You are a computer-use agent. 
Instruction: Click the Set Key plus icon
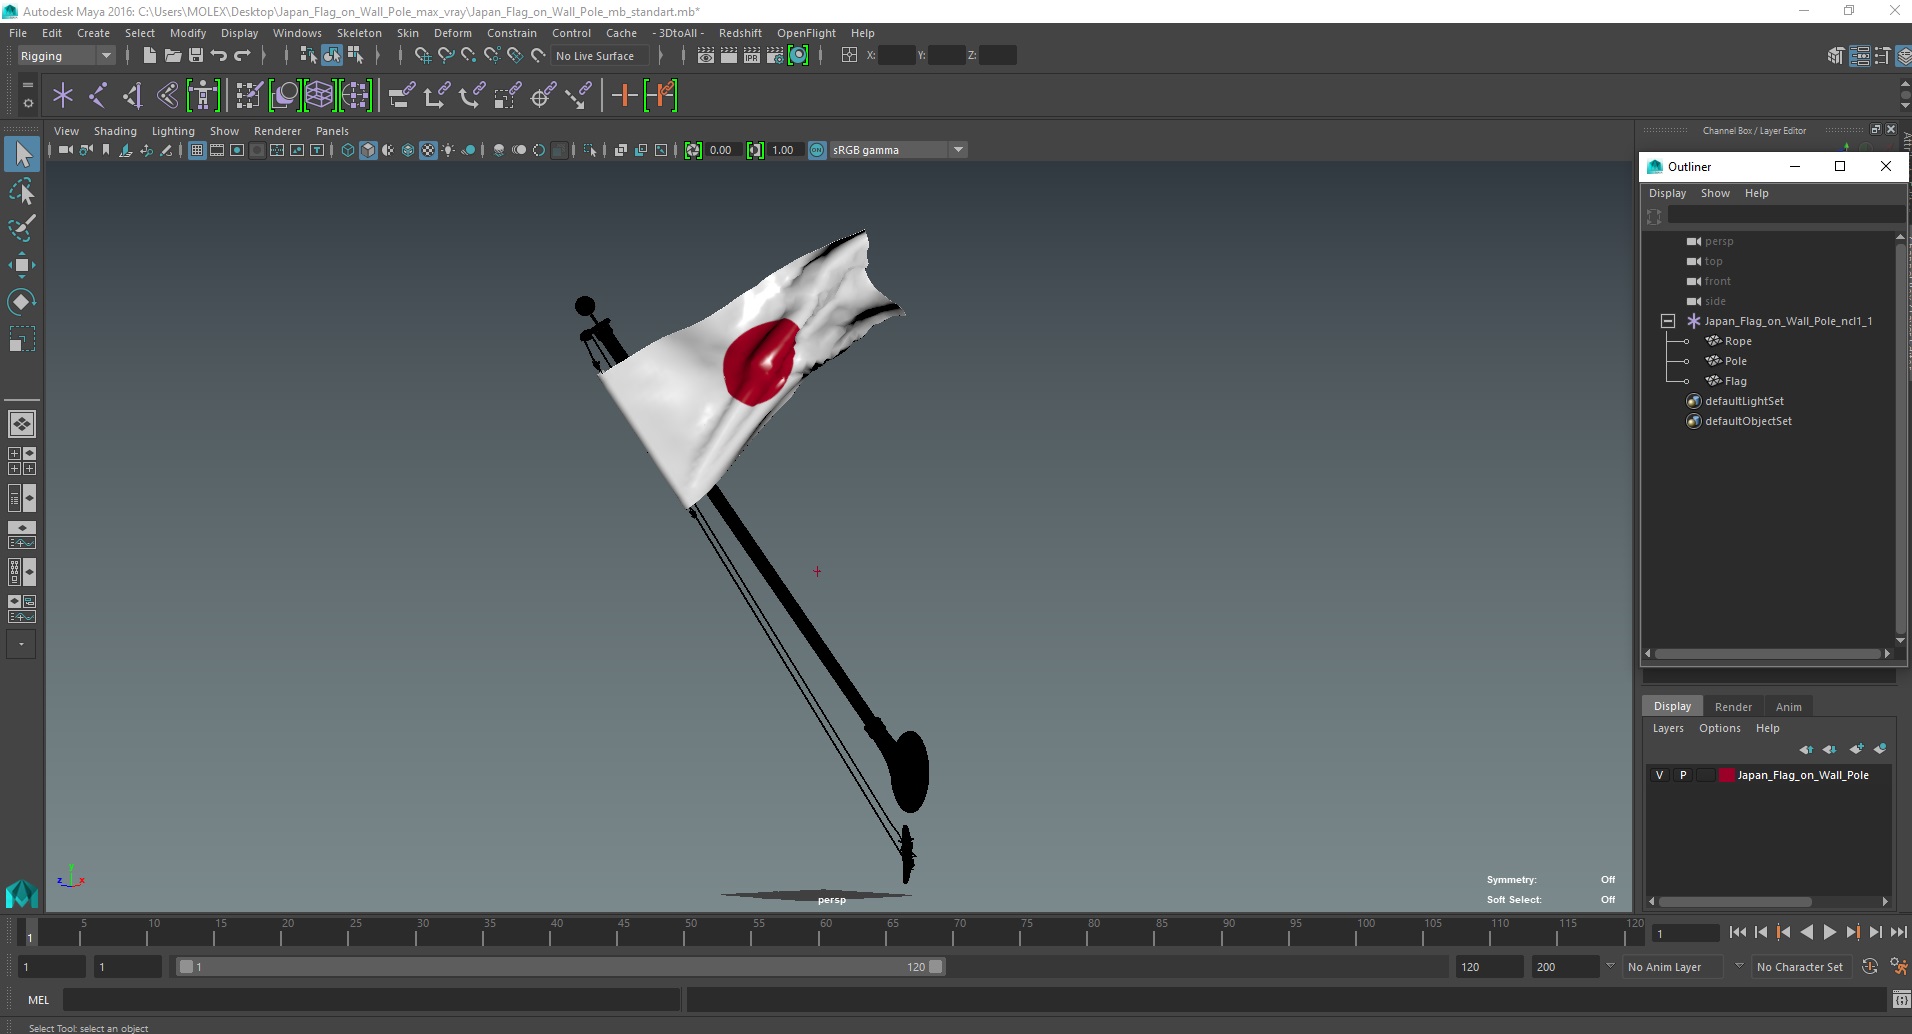625,96
